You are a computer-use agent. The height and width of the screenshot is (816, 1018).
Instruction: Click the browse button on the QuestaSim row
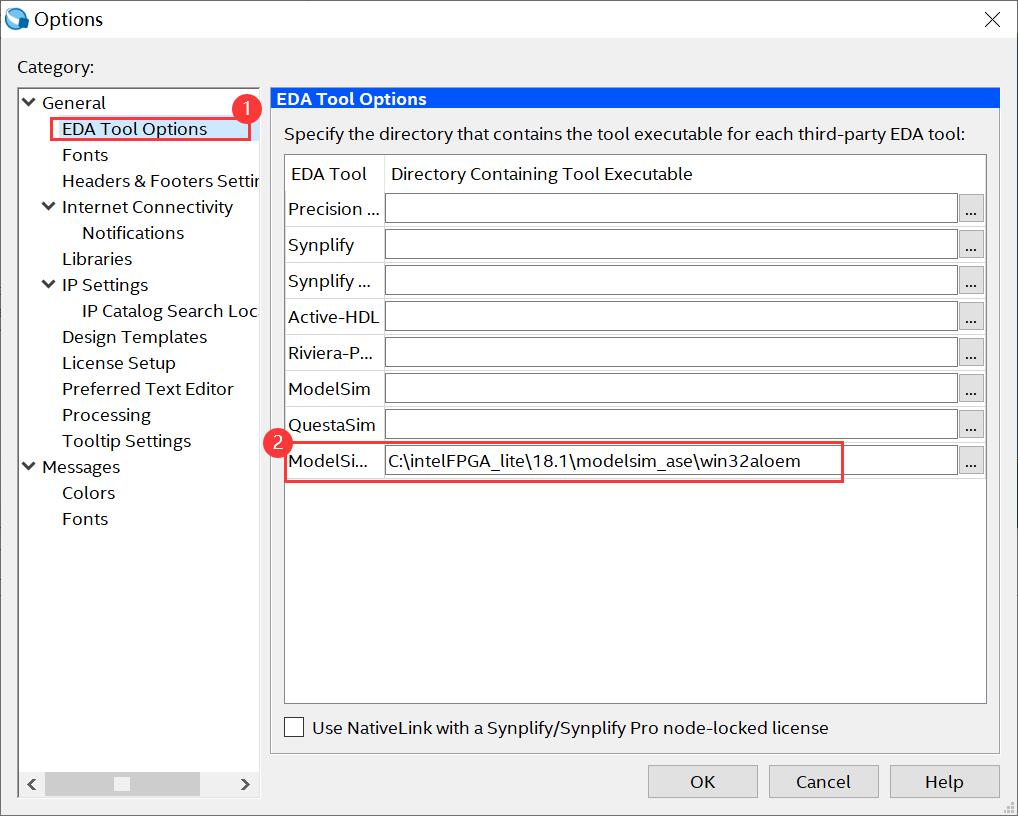[x=971, y=425]
